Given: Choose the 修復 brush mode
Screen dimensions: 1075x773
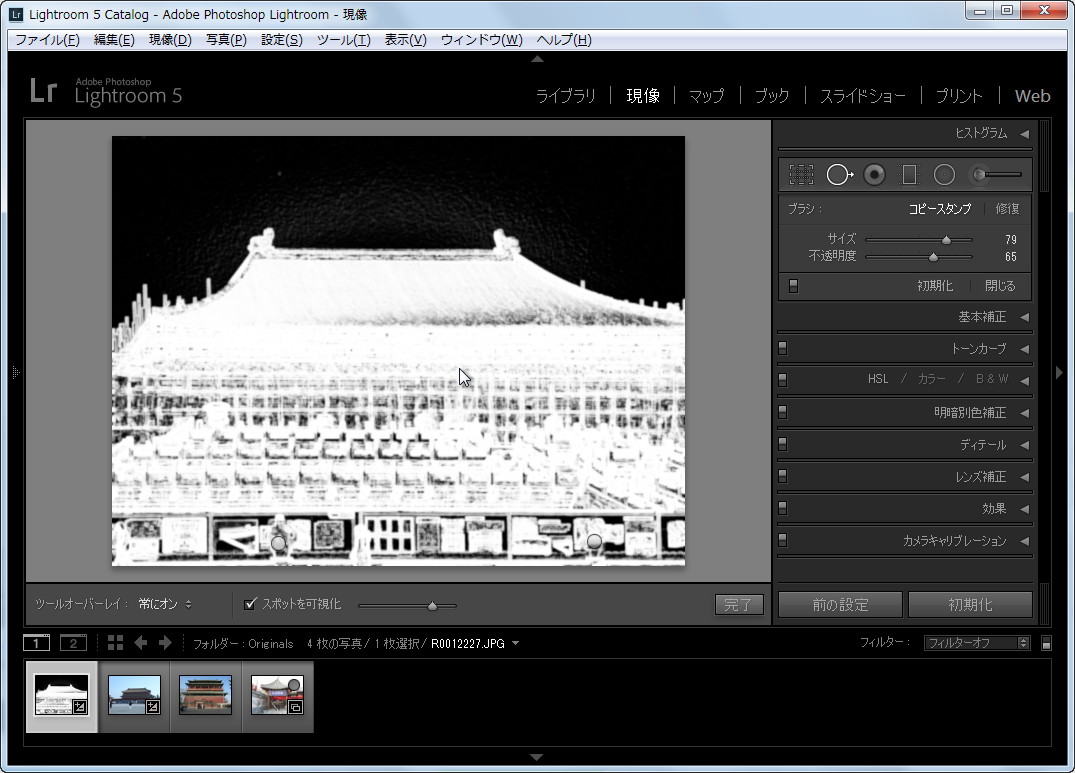Looking at the screenshot, I should [x=1007, y=208].
